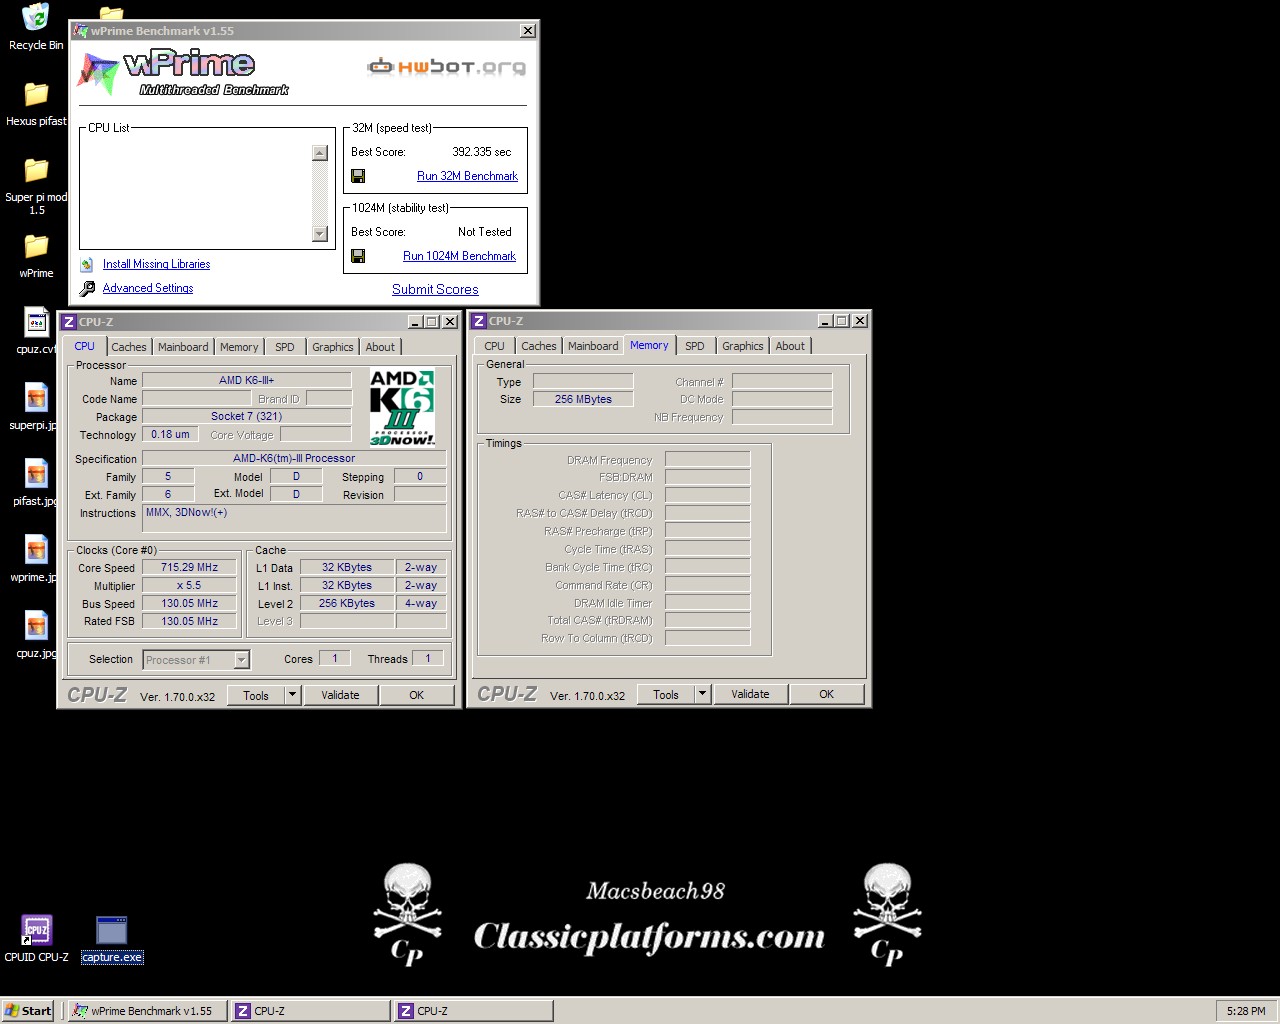1280x1024 pixels.
Task: Click the Advanced Settings wrench icon
Action: 87,288
